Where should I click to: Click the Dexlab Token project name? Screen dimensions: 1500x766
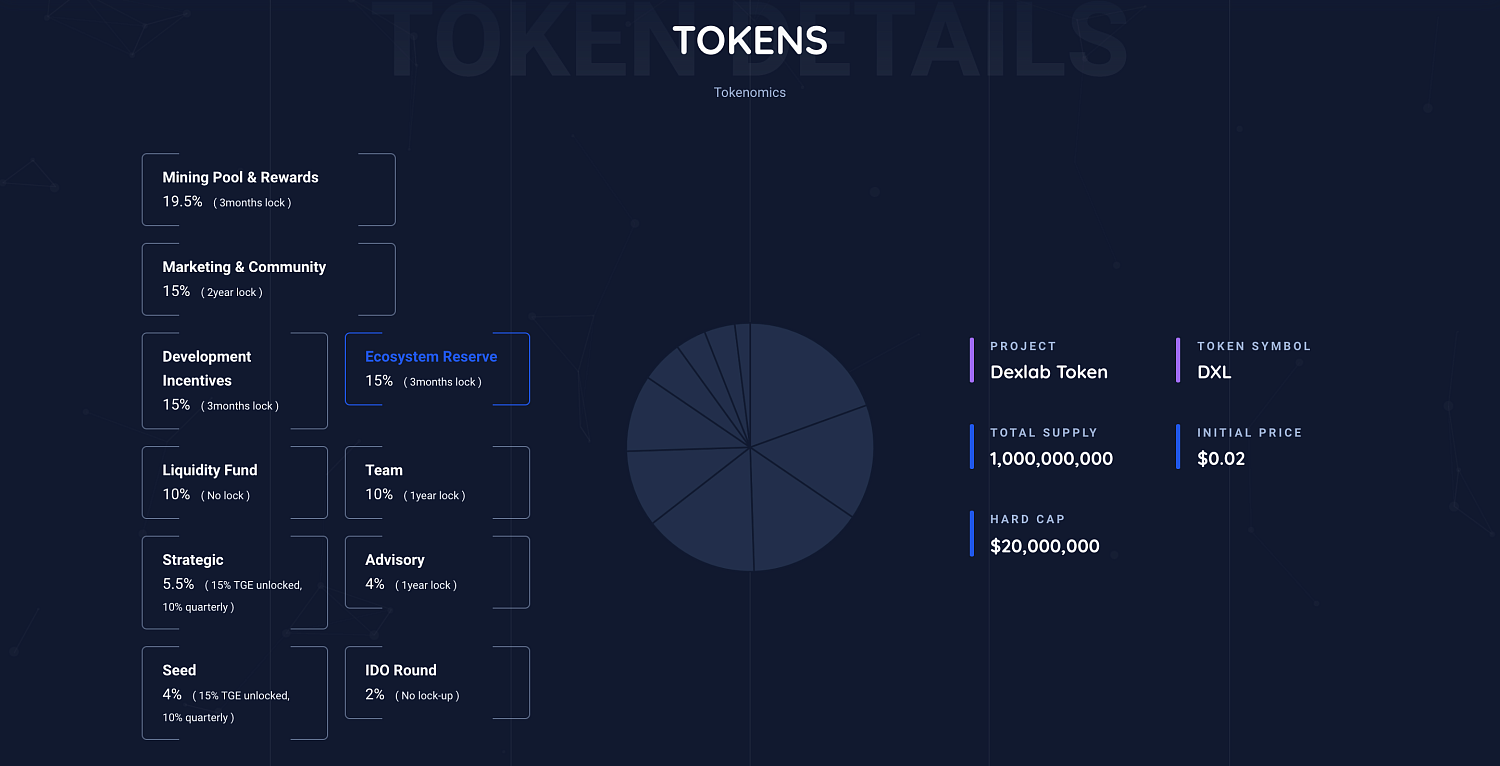[1049, 372]
